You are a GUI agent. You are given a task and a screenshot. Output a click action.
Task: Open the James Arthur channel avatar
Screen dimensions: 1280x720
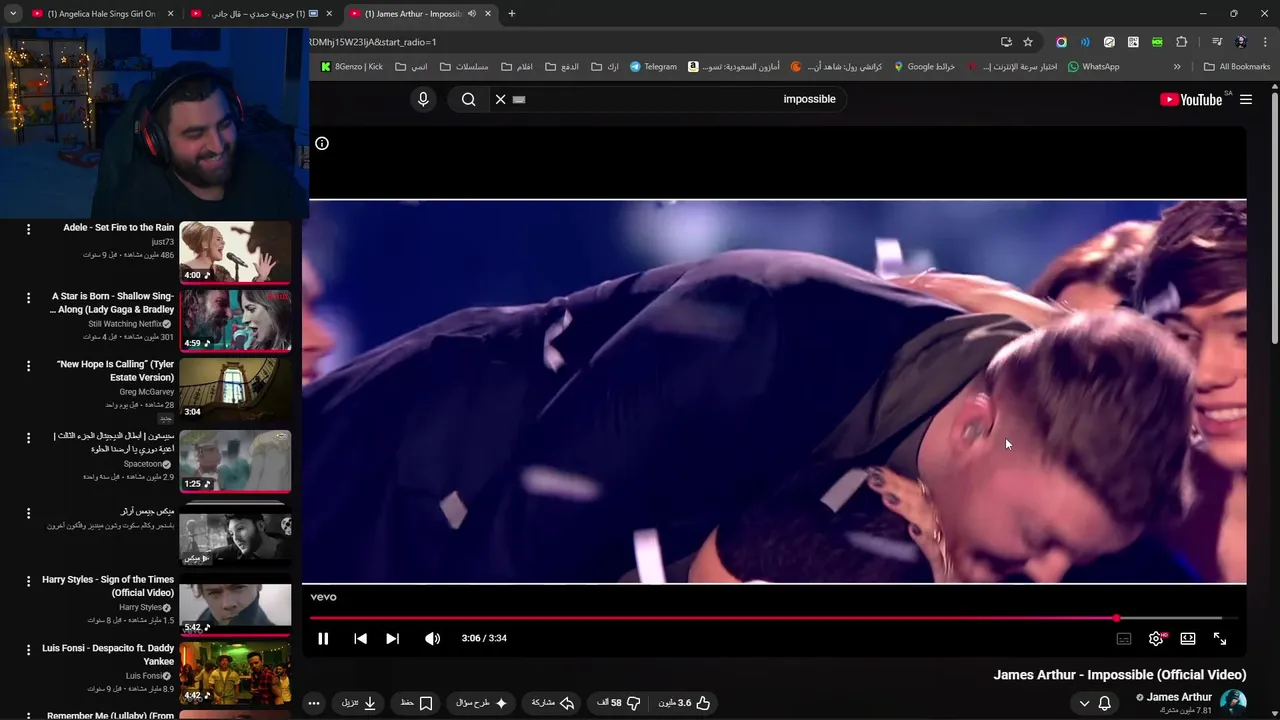pyautogui.click(x=1233, y=702)
